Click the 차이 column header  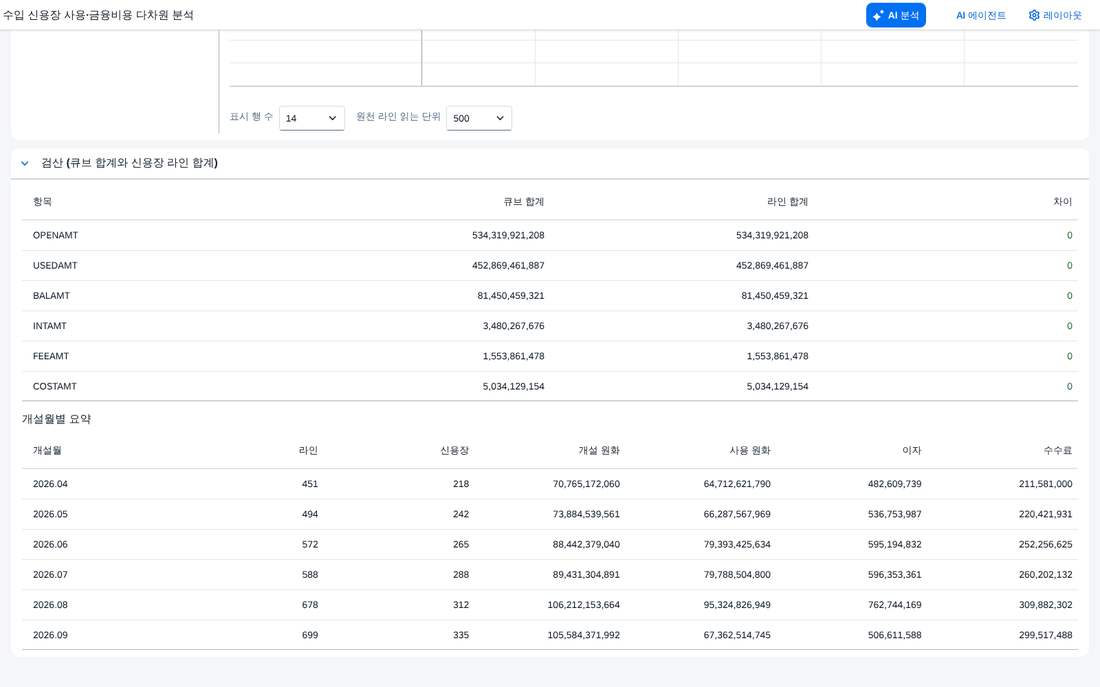pos(1063,201)
